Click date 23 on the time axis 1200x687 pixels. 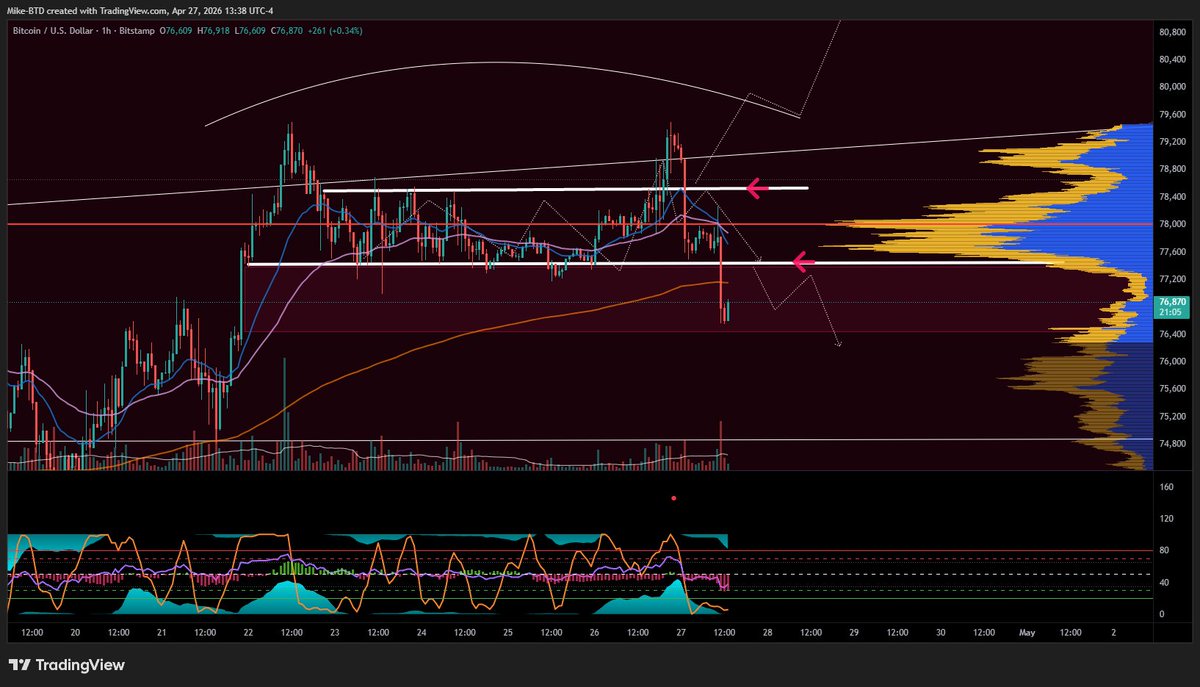pos(335,633)
